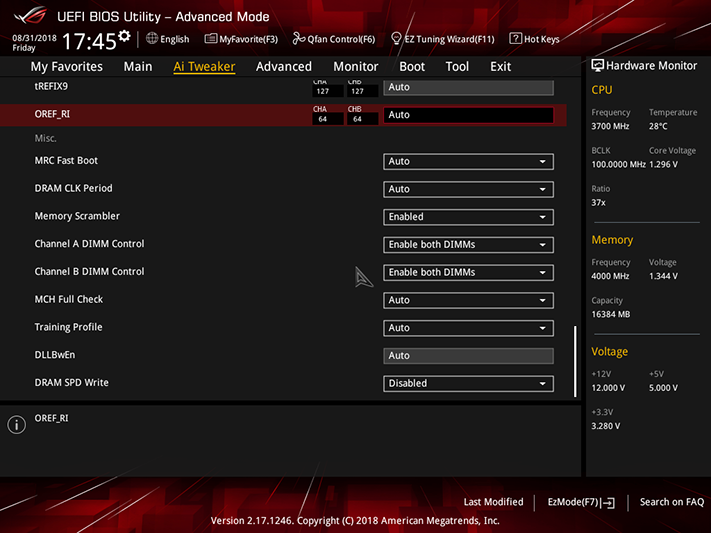Click the EzMode exit arrow icon
This screenshot has height=533, width=711.
click(x=608, y=502)
